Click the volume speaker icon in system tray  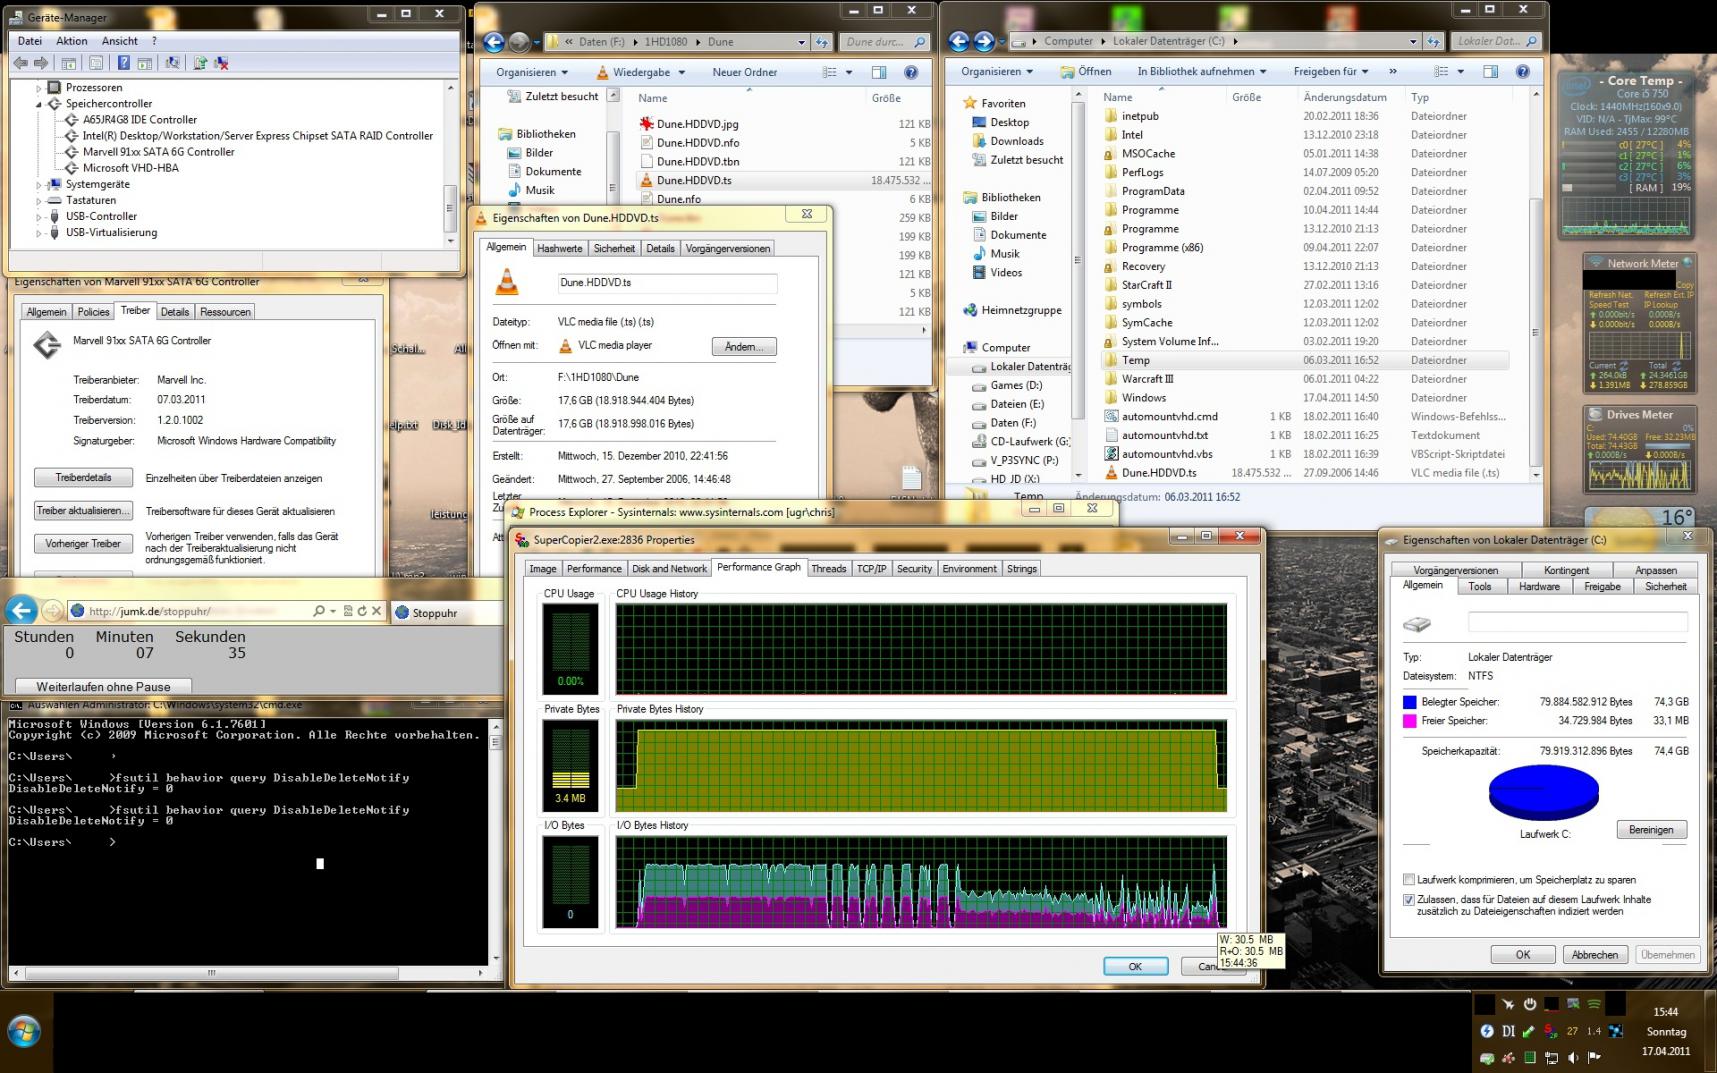click(1573, 1057)
